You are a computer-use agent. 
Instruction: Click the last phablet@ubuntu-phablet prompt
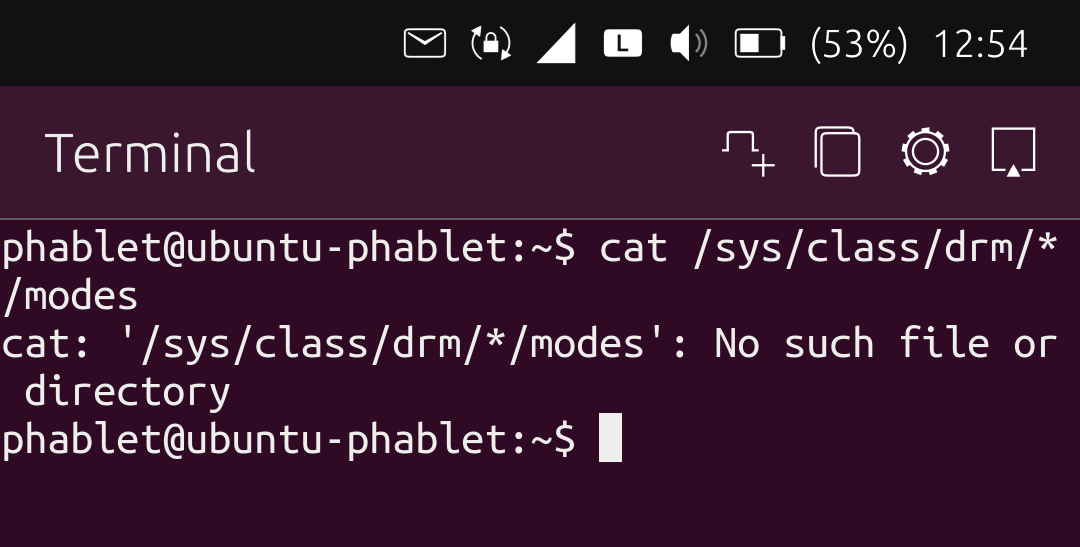[288, 439]
